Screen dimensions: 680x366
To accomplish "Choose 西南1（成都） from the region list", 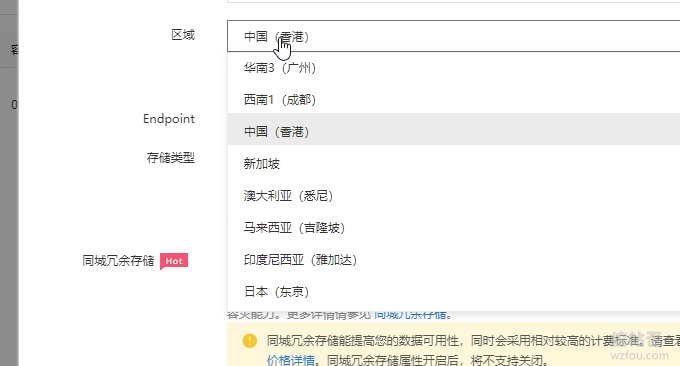I will point(453,100).
